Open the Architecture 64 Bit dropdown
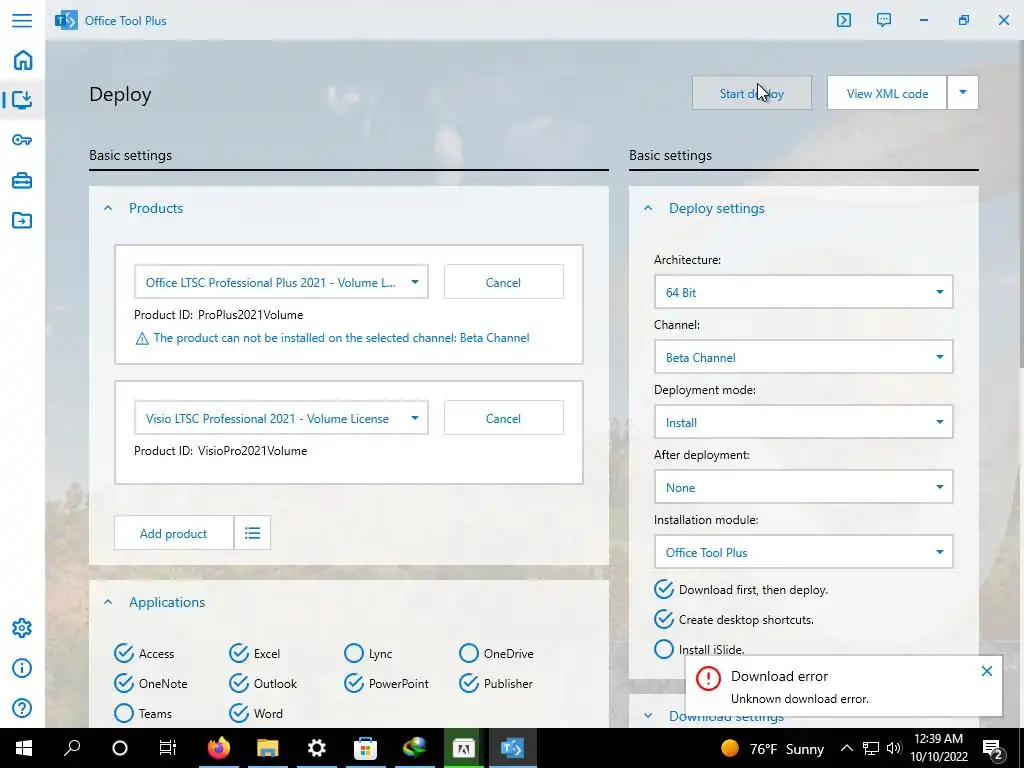This screenshot has width=1024, height=768. (803, 292)
